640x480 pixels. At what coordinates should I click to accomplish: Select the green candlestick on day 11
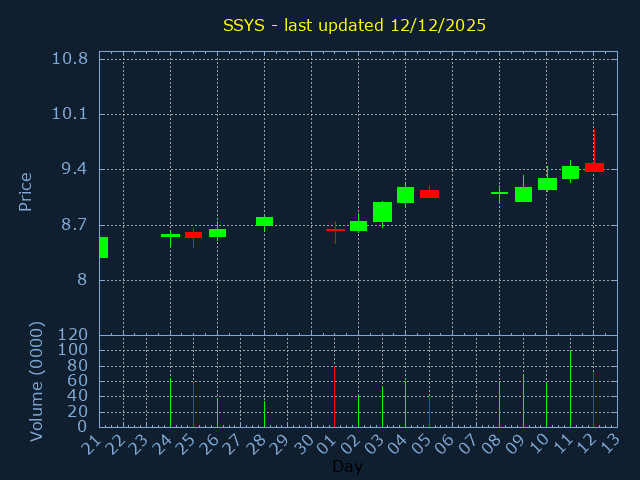pyautogui.click(x=570, y=172)
